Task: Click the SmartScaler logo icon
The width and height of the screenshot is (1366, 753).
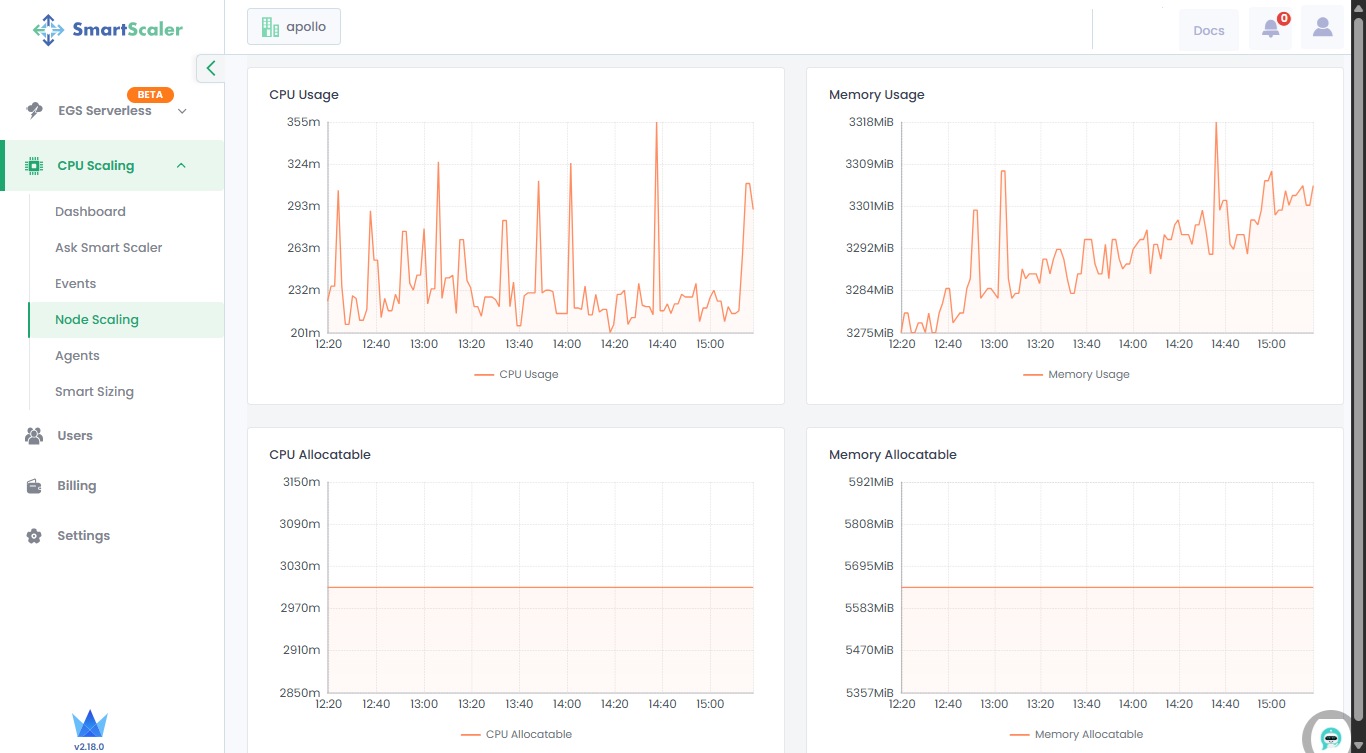Action: [48, 30]
